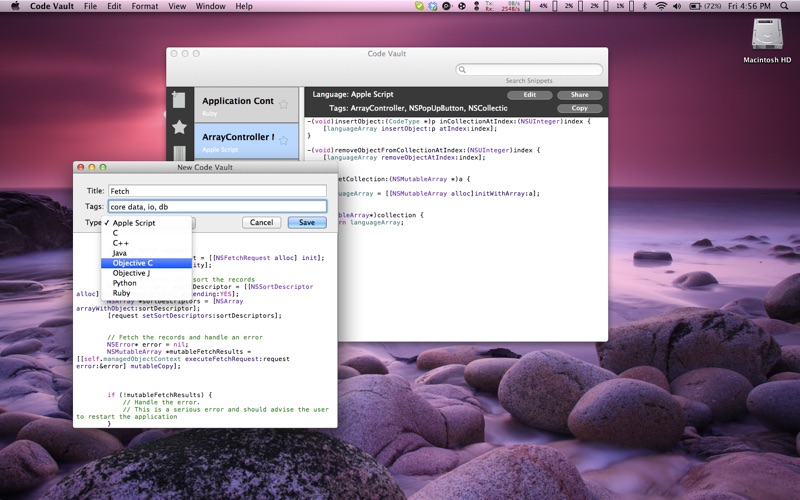Click the Share button in the snippet header
The height and width of the screenshot is (500, 800).
pyautogui.click(x=580, y=95)
